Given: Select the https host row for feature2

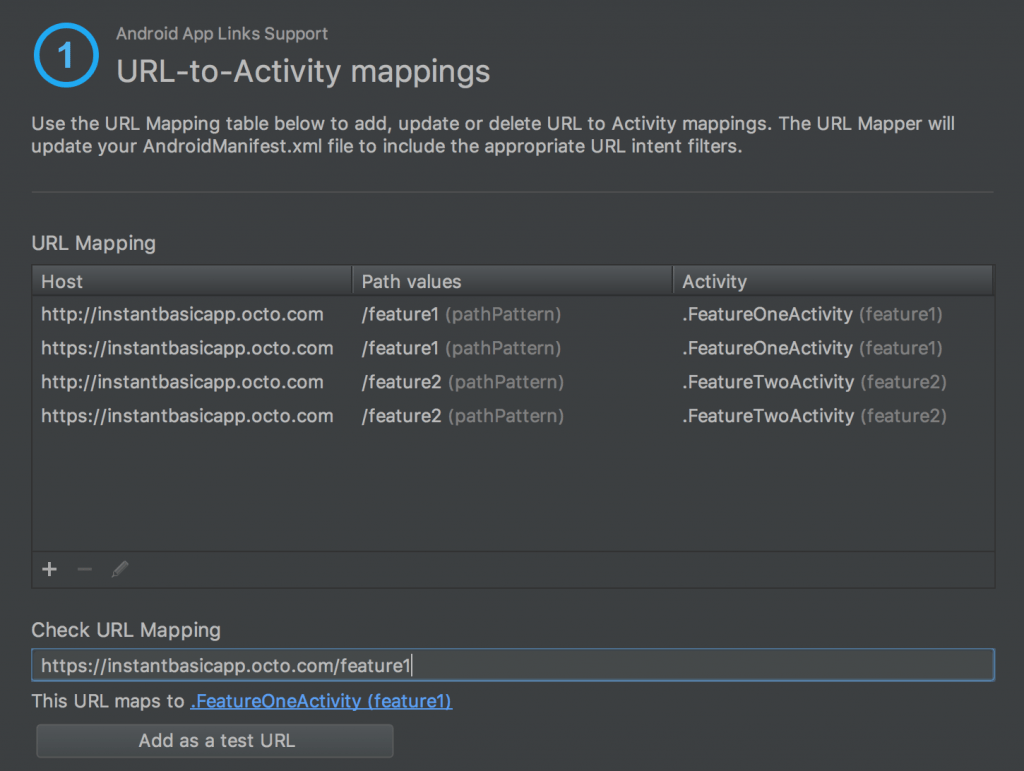Looking at the screenshot, I should tap(187, 416).
